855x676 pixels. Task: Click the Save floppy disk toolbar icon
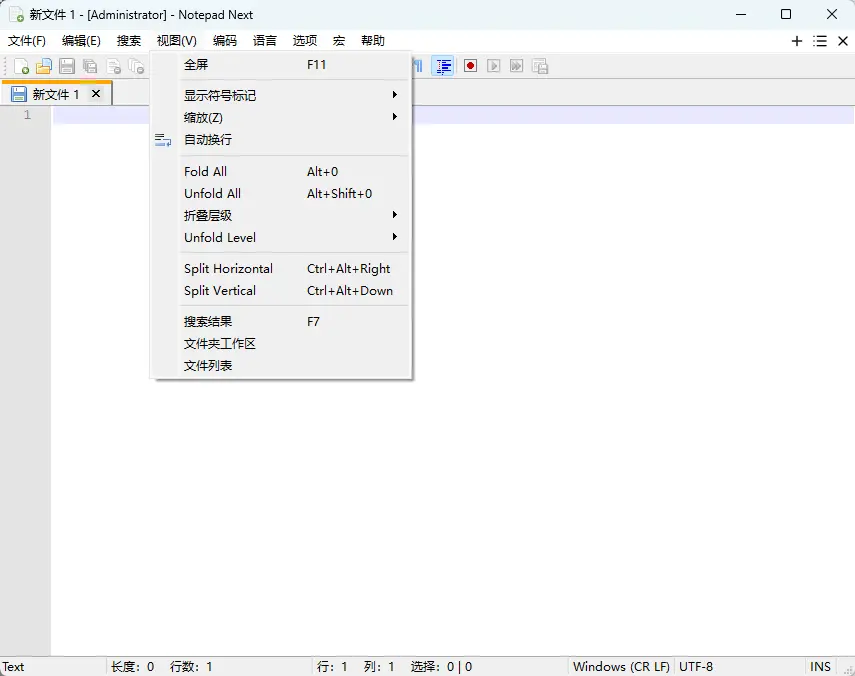[67, 67]
